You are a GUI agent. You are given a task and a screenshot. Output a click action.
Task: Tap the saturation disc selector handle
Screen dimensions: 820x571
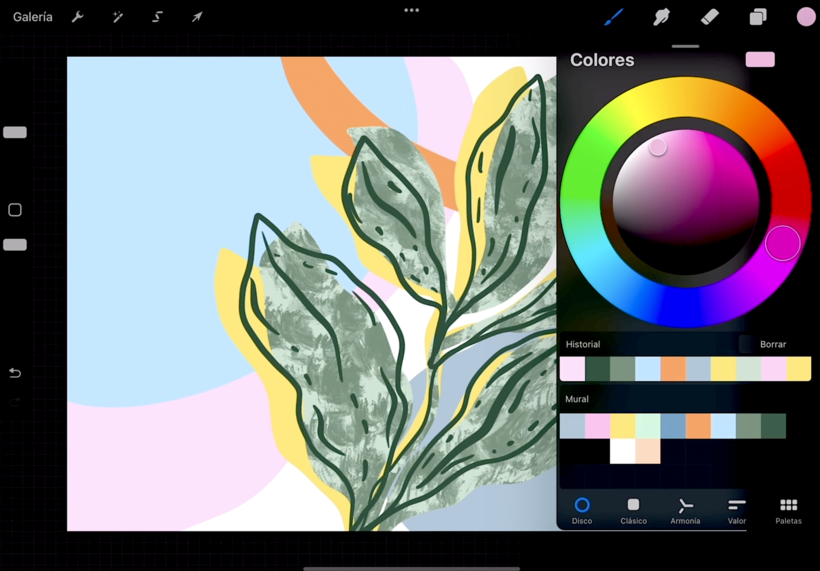point(658,147)
